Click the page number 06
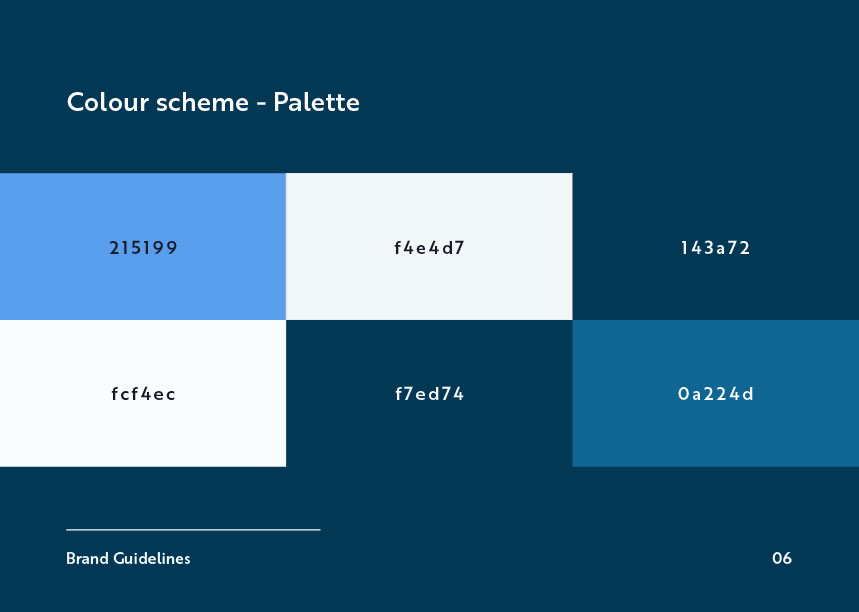The image size is (859, 612). 782,558
